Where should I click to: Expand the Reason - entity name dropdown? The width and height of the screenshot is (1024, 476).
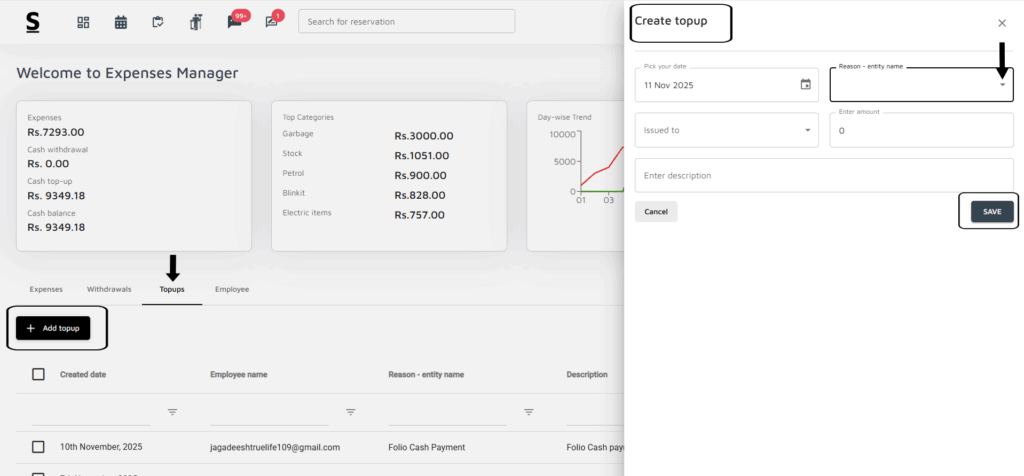point(1002,85)
